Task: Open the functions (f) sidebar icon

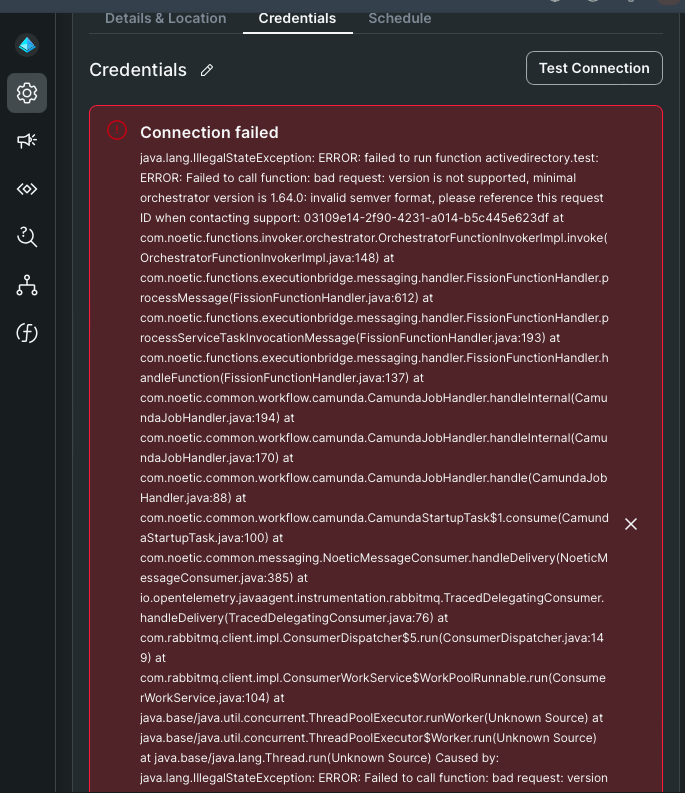Action: tap(27, 333)
